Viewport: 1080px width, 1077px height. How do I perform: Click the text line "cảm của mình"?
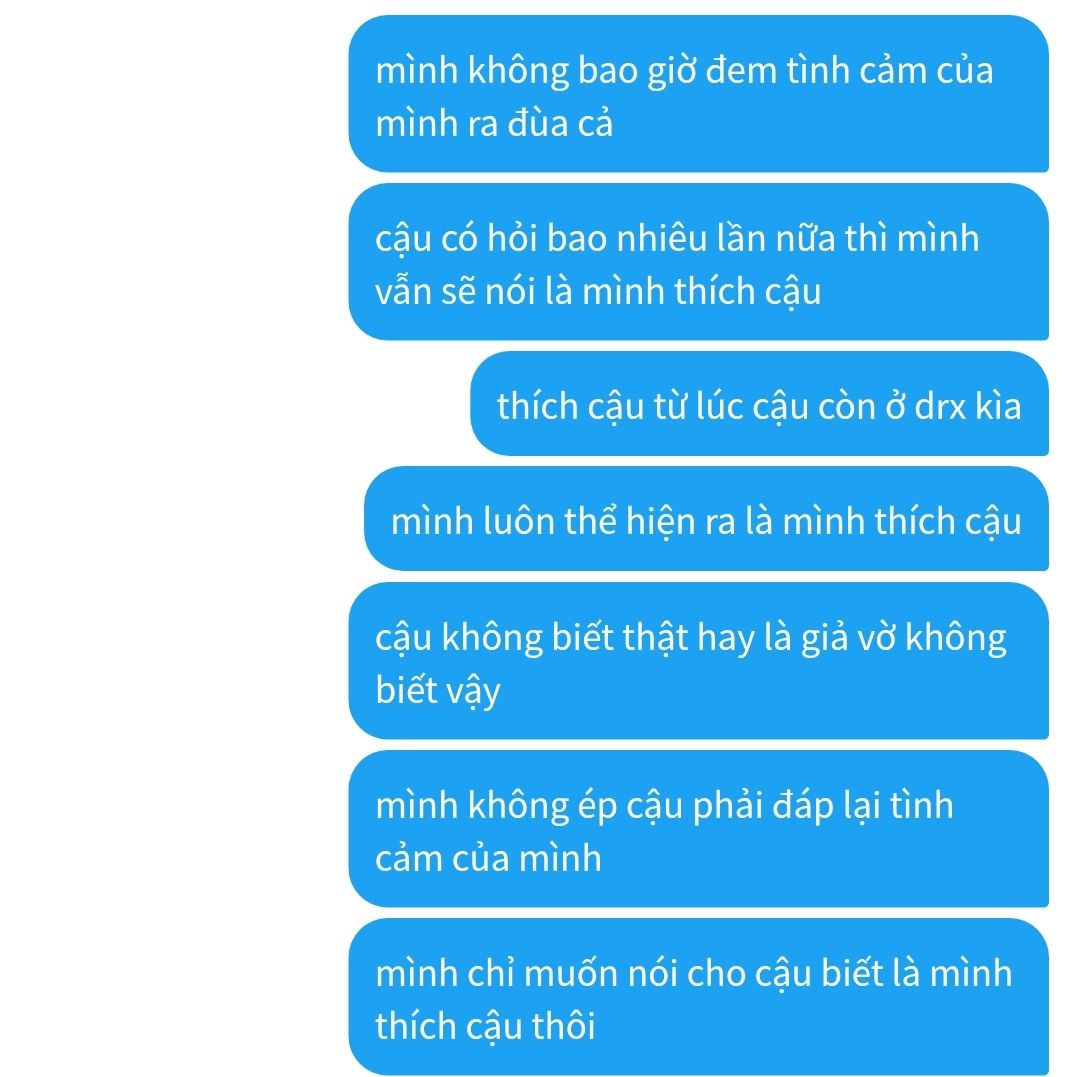point(488,859)
